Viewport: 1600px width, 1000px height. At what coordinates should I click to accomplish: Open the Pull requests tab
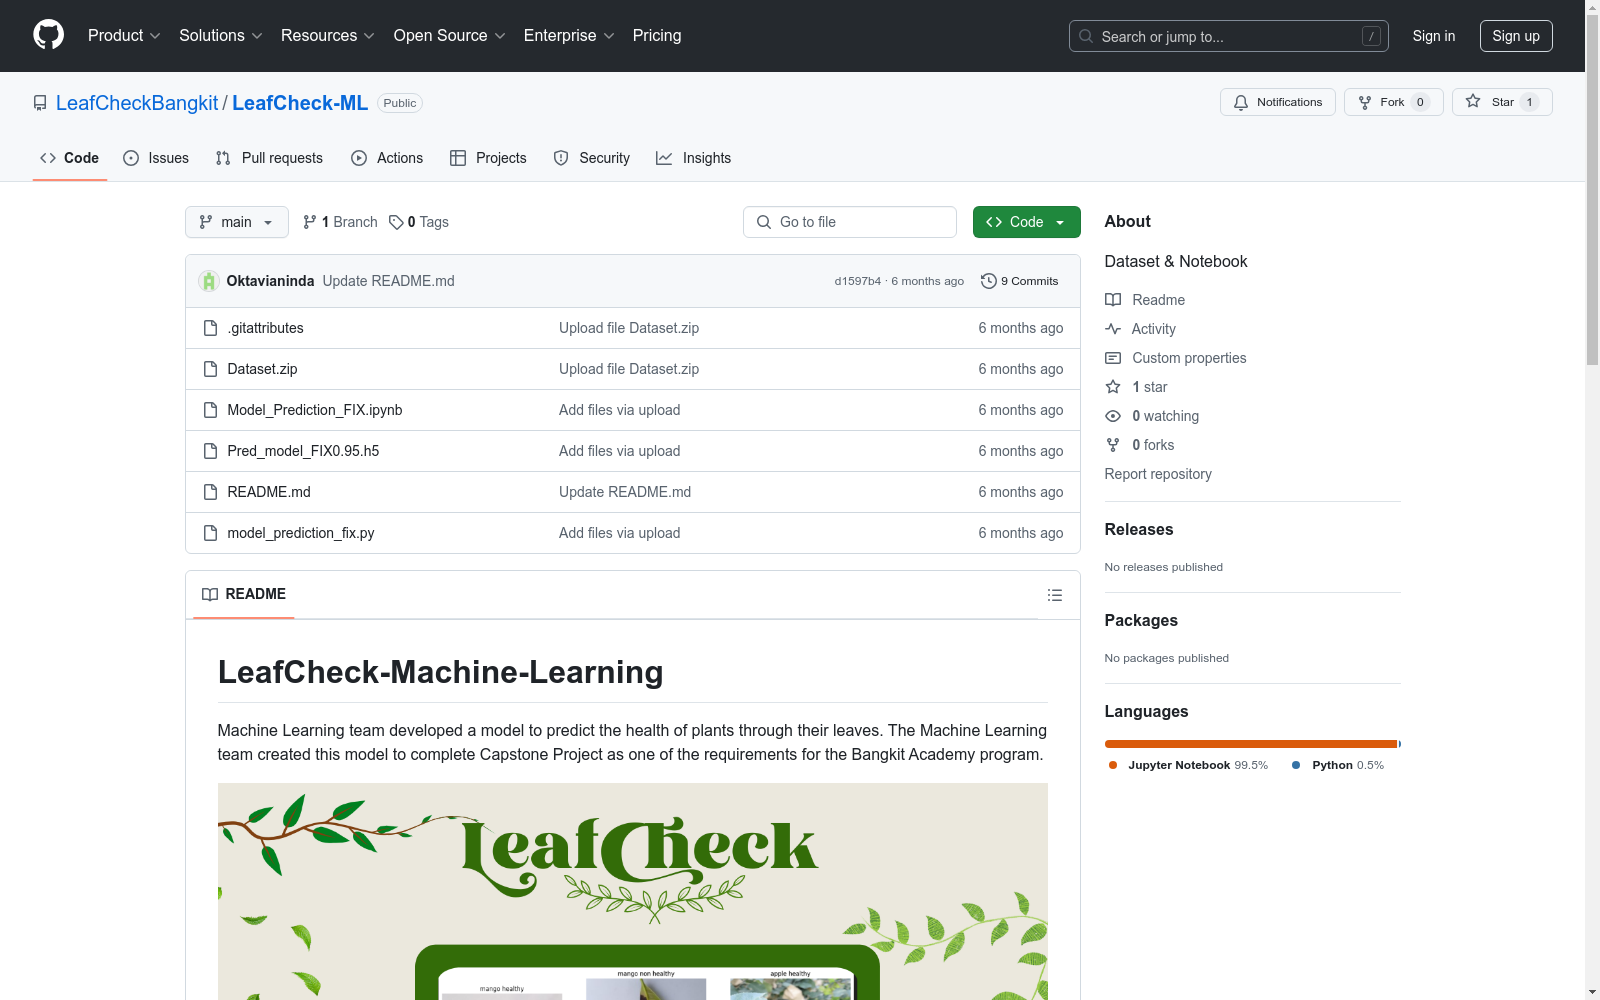(269, 158)
